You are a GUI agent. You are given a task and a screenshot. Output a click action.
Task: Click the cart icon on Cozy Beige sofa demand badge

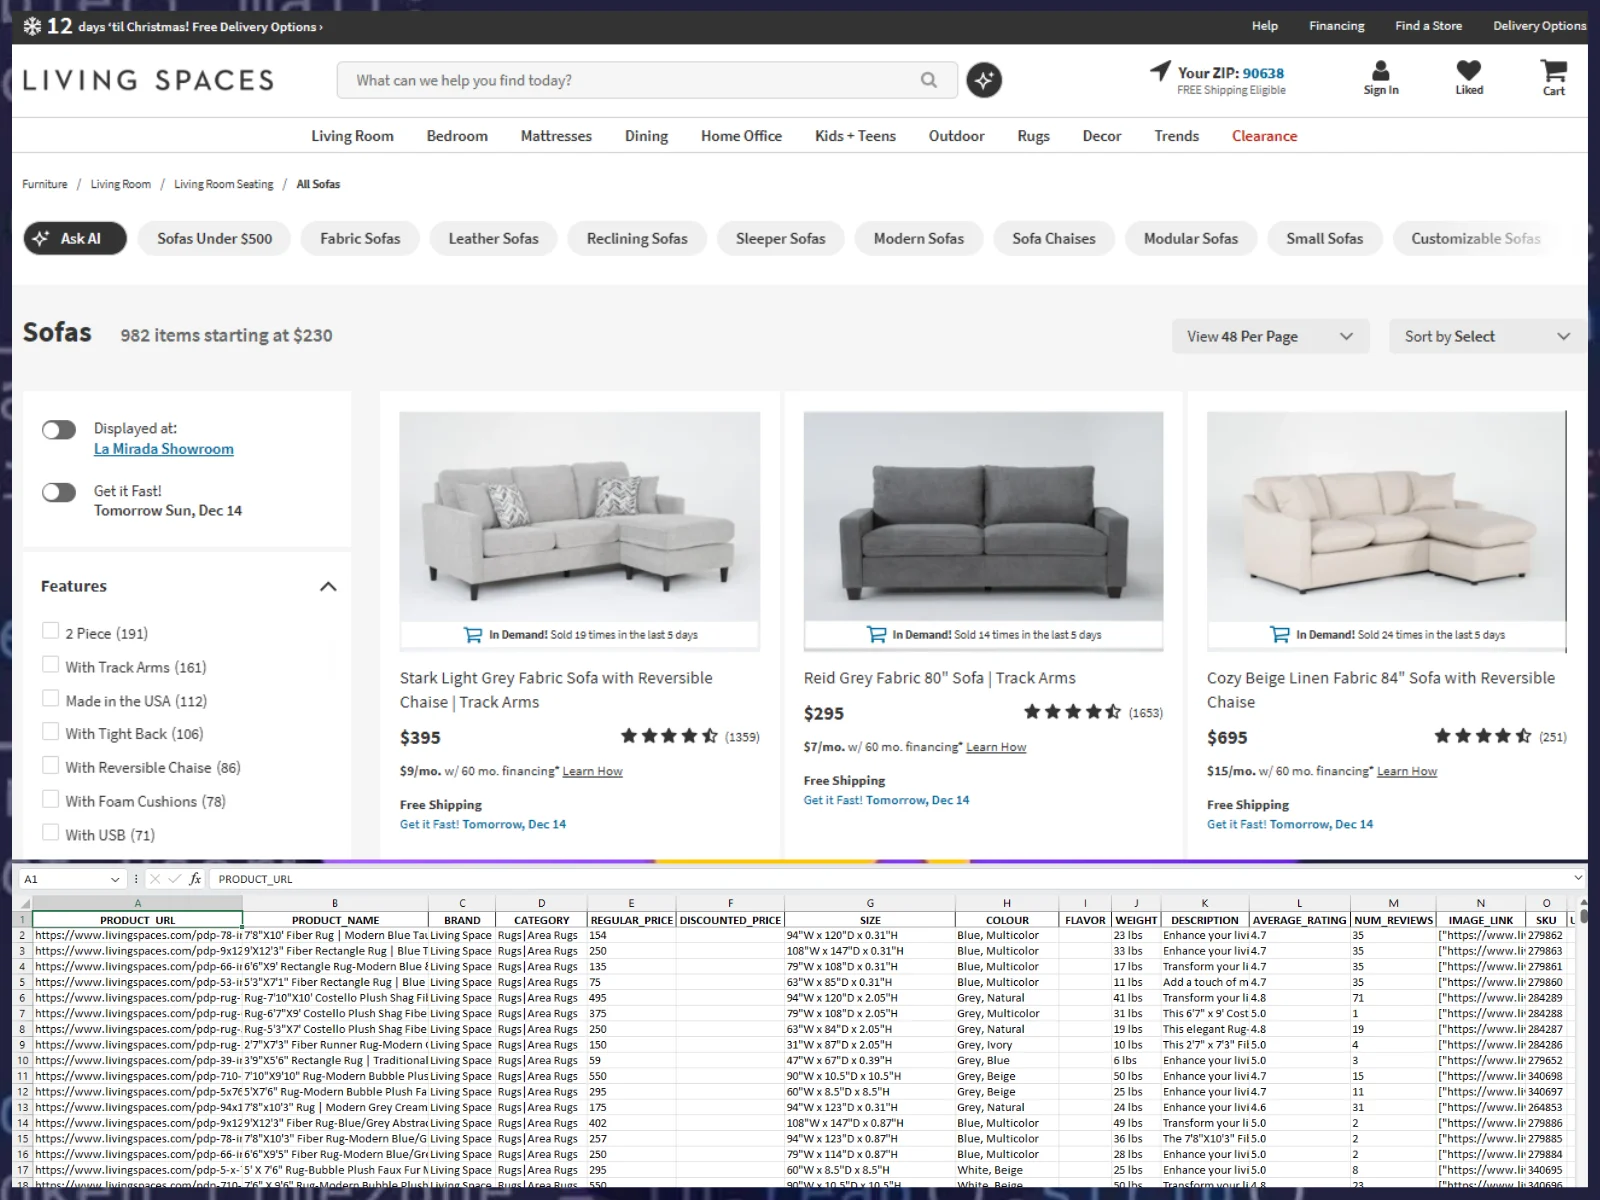pos(1279,634)
